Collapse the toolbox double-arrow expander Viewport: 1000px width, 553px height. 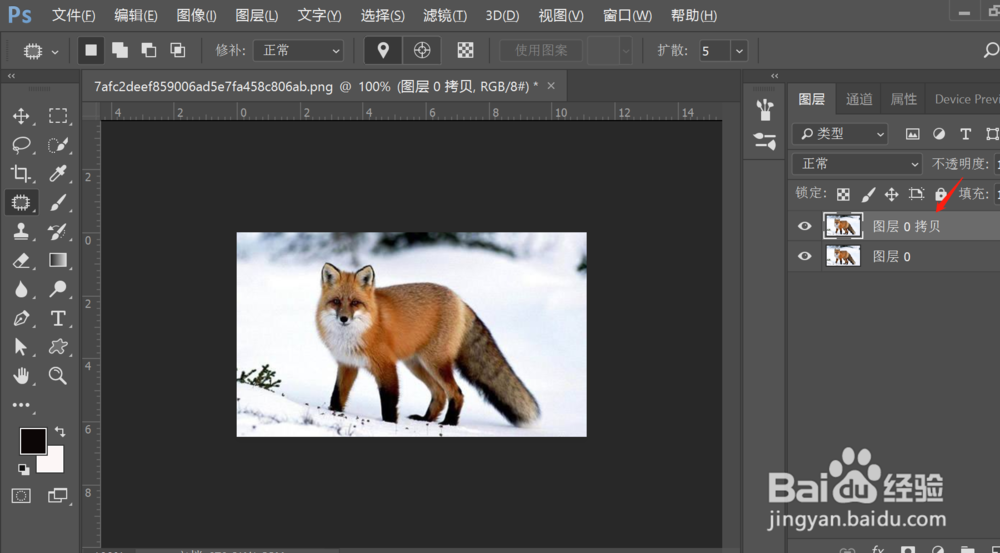[11, 76]
